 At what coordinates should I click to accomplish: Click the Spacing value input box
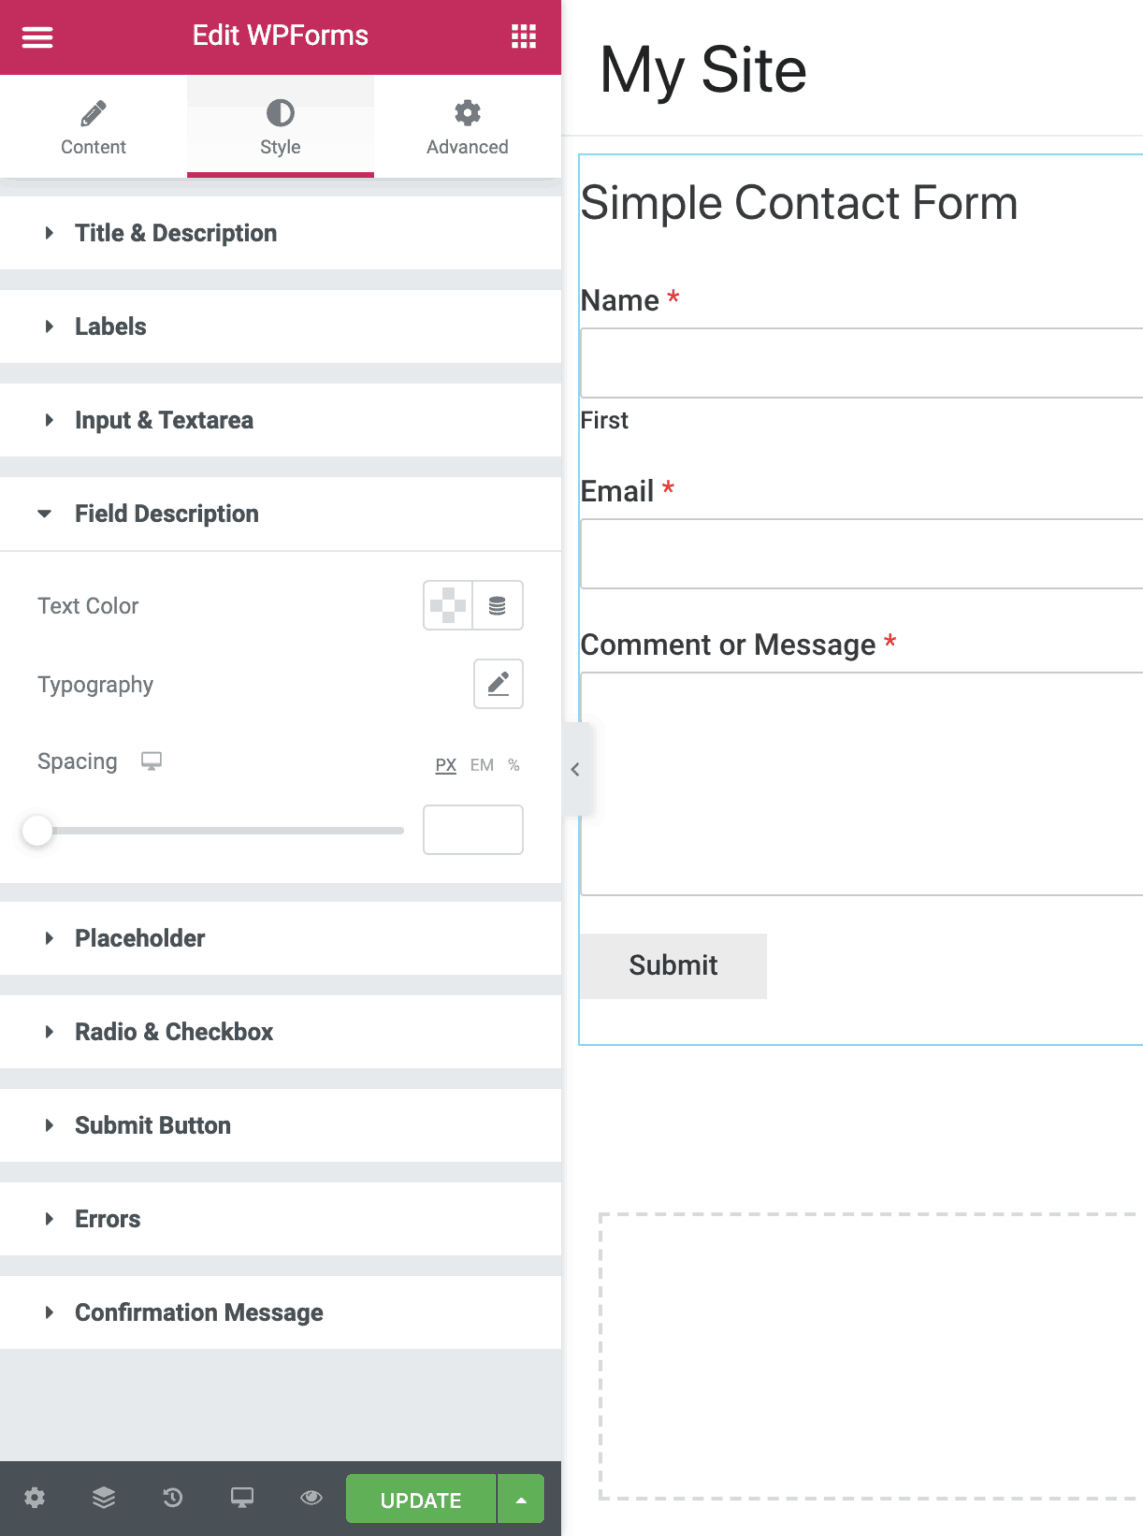point(473,830)
